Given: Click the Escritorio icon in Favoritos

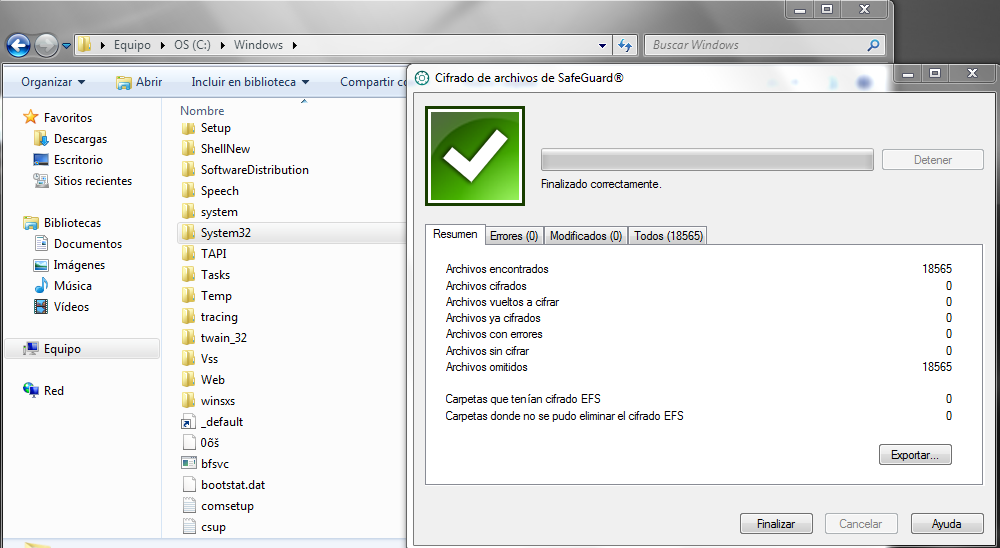Looking at the screenshot, I should pyautogui.click(x=40, y=159).
